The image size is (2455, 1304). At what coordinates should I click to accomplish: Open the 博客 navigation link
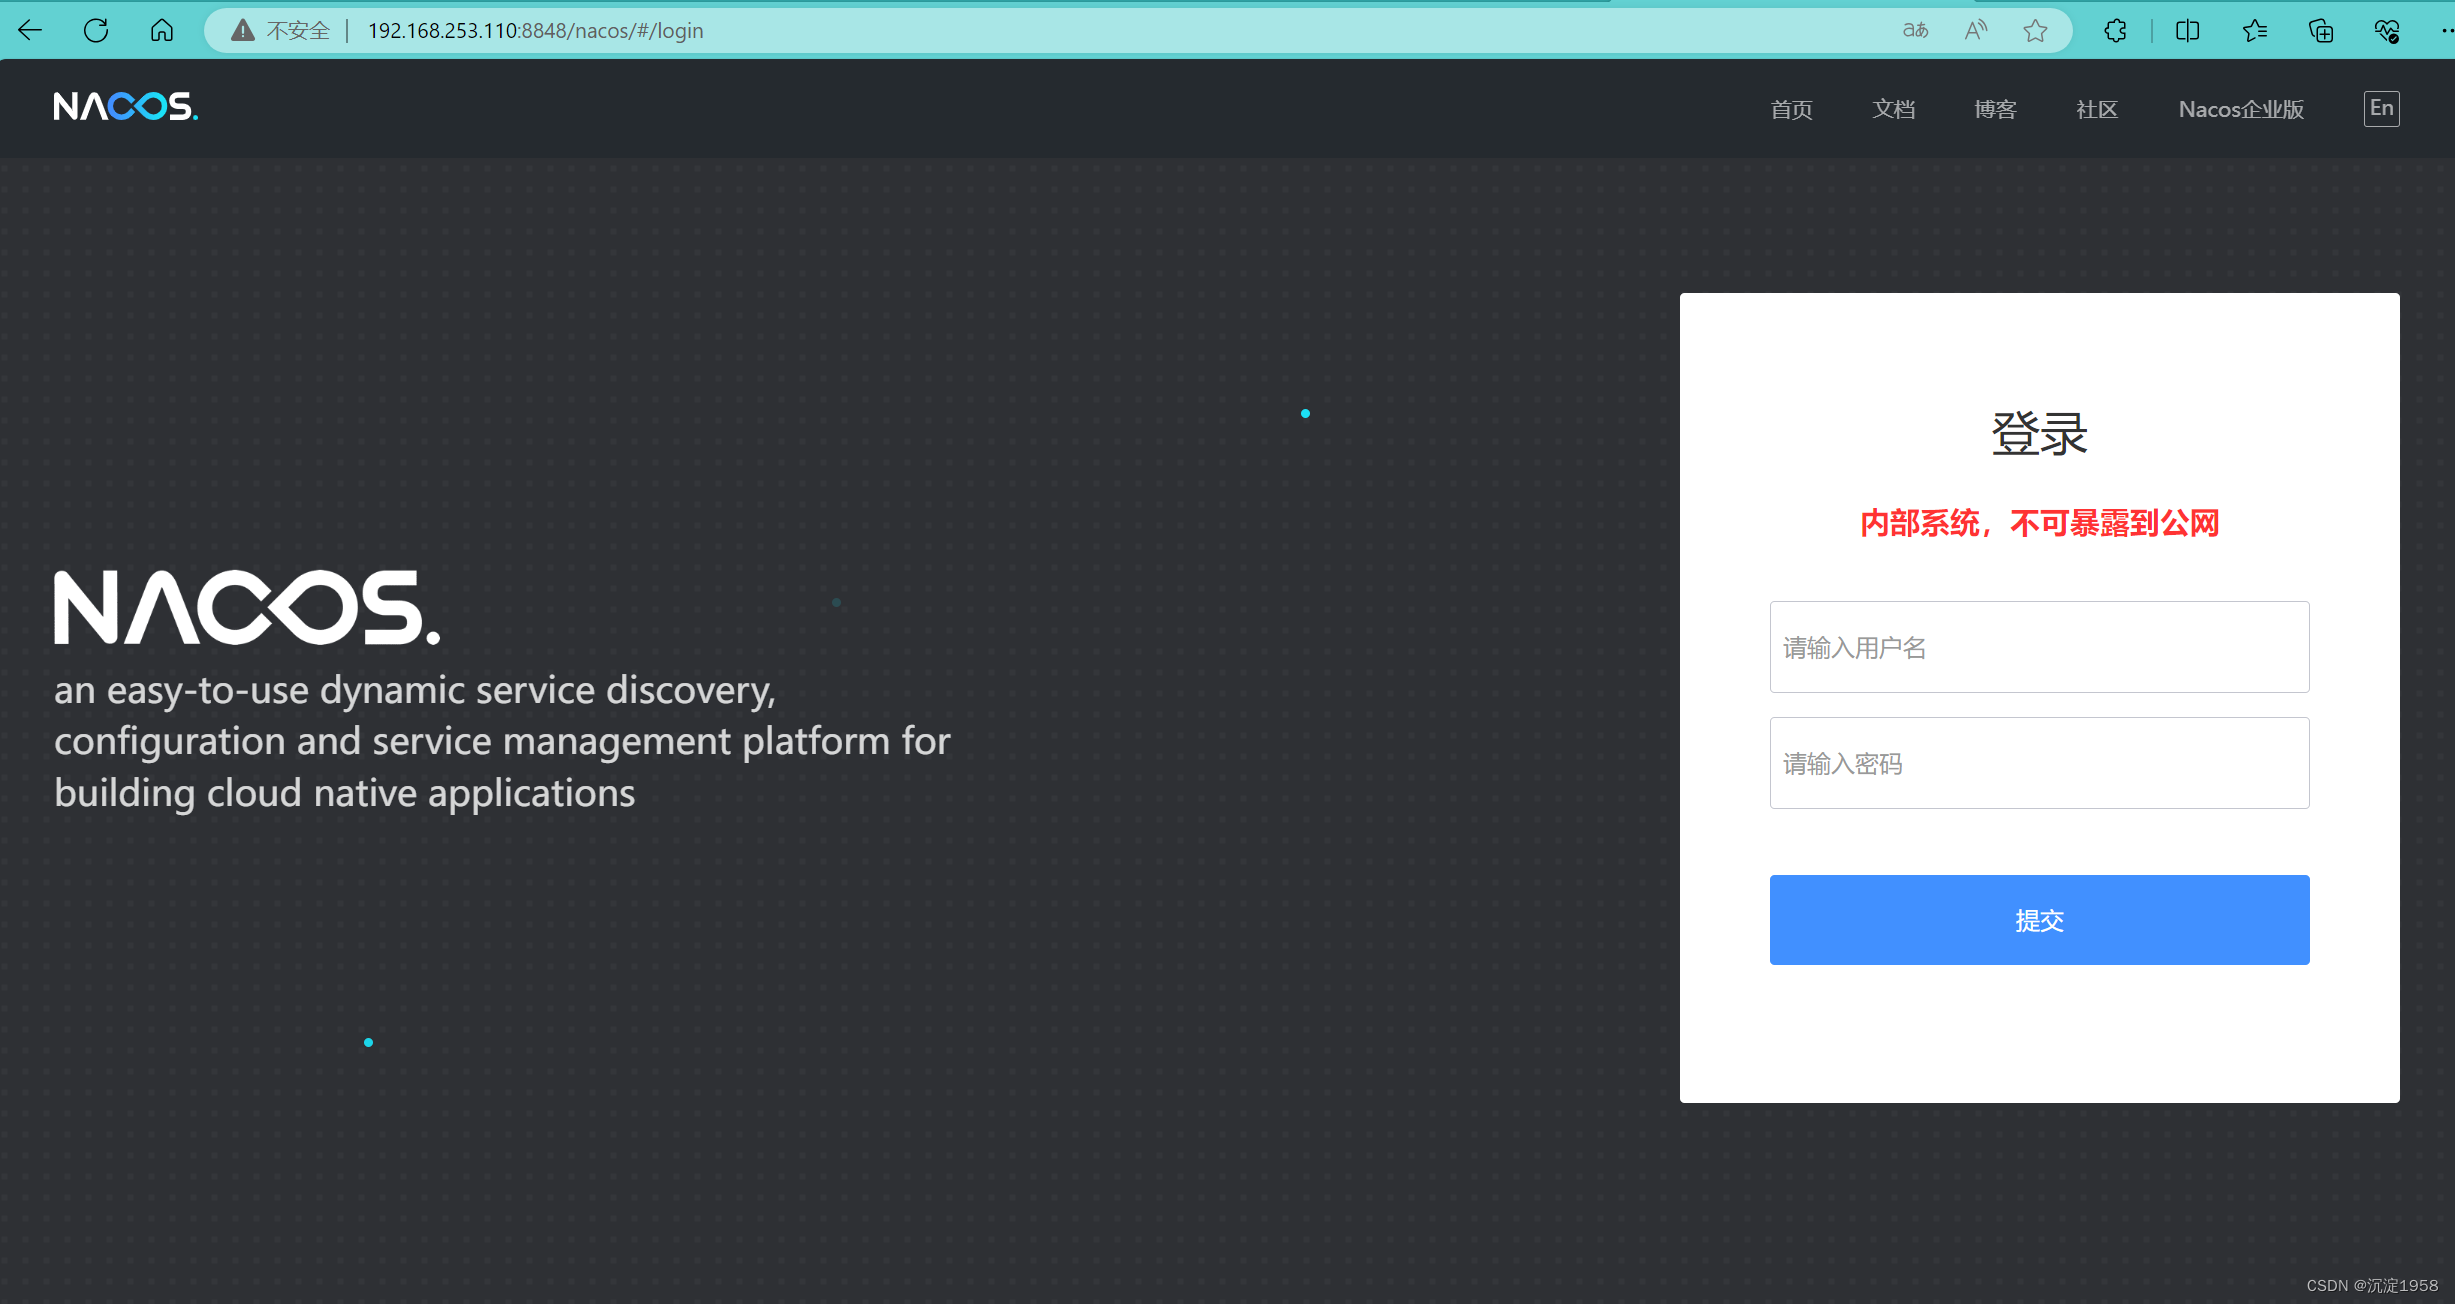click(x=1995, y=109)
